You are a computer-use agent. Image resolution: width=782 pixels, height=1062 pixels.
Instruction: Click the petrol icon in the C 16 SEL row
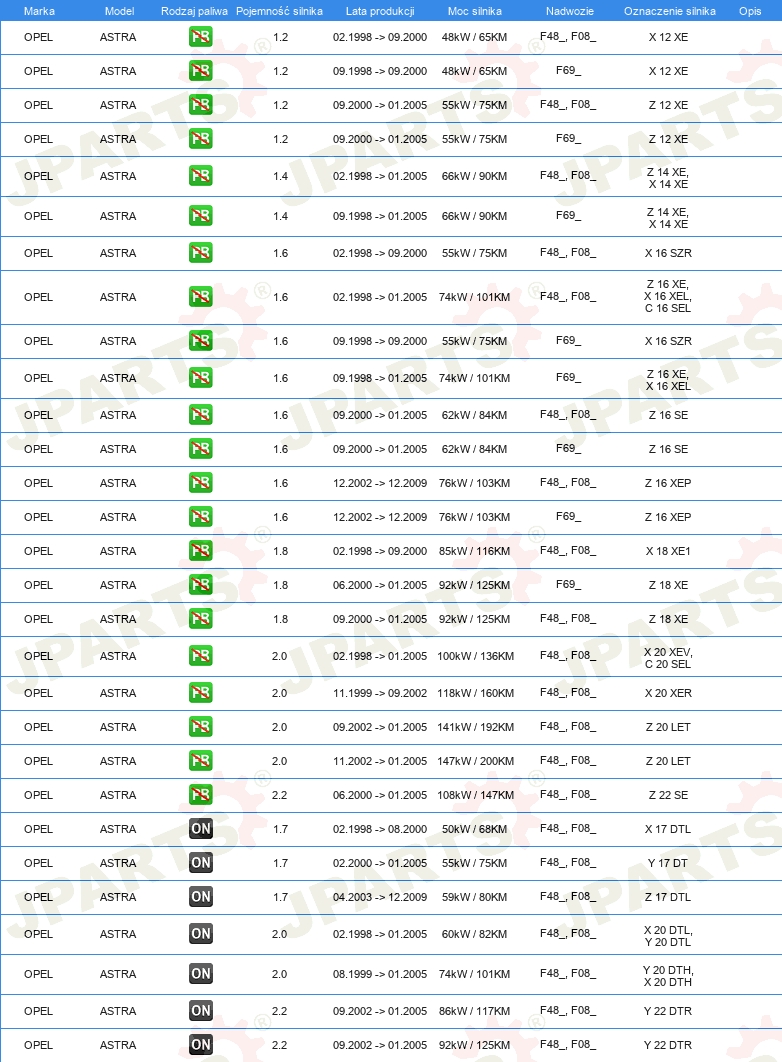point(200,297)
